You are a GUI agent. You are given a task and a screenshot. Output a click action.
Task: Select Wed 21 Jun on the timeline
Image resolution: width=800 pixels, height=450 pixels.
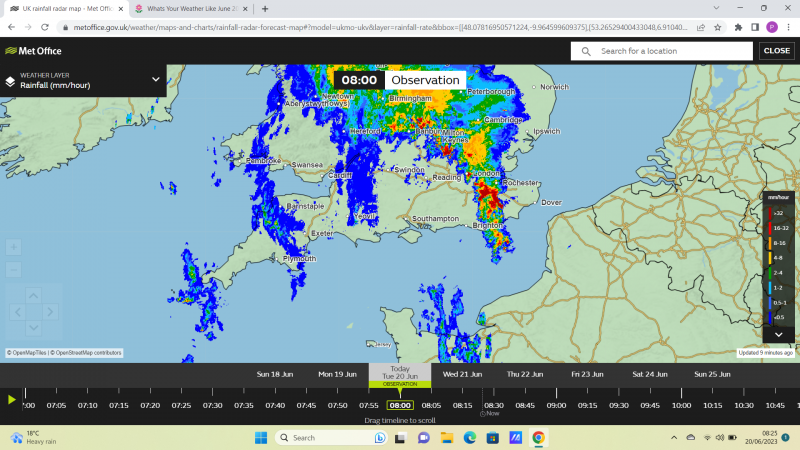tap(462, 374)
